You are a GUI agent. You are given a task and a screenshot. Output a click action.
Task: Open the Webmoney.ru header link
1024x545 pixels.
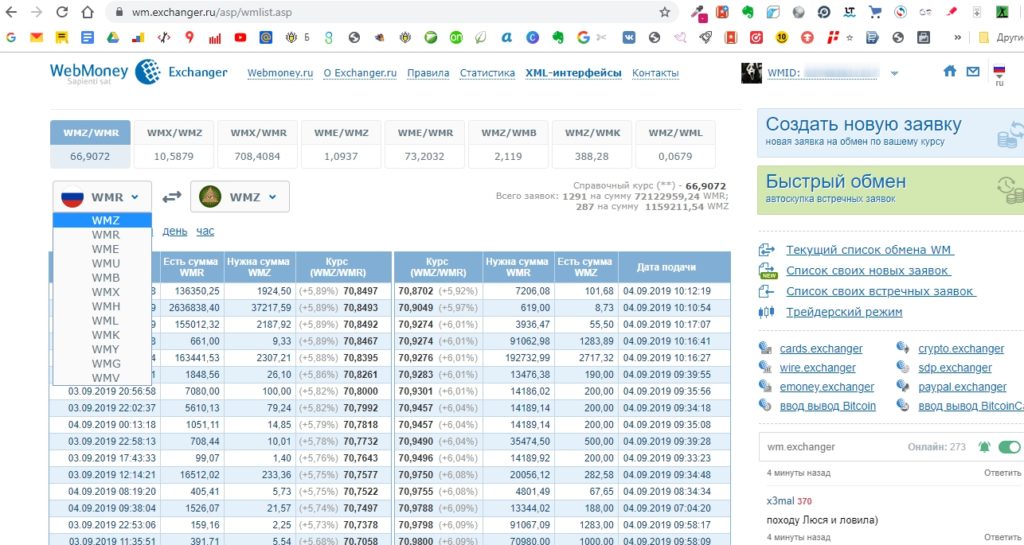tap(280, 73)
